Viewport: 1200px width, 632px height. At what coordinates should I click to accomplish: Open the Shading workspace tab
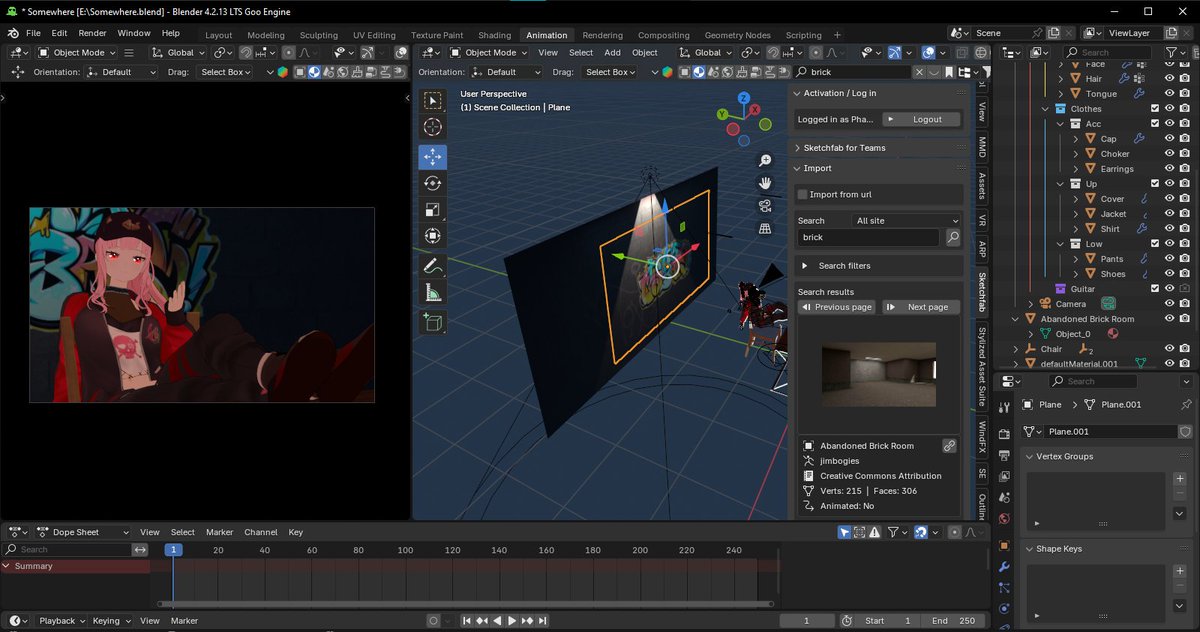coord(494,35)
